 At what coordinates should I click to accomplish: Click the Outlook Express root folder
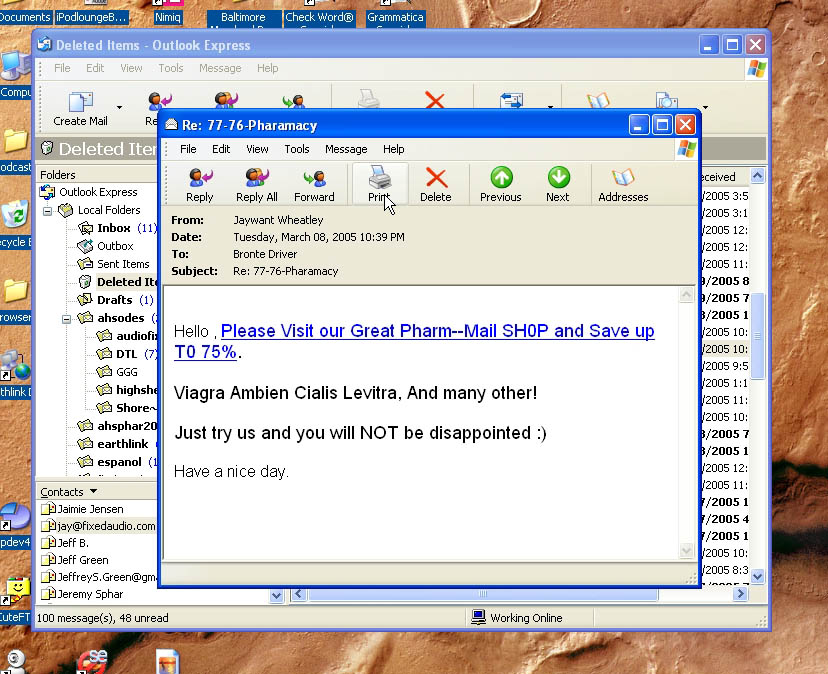[x=89, y=192]
